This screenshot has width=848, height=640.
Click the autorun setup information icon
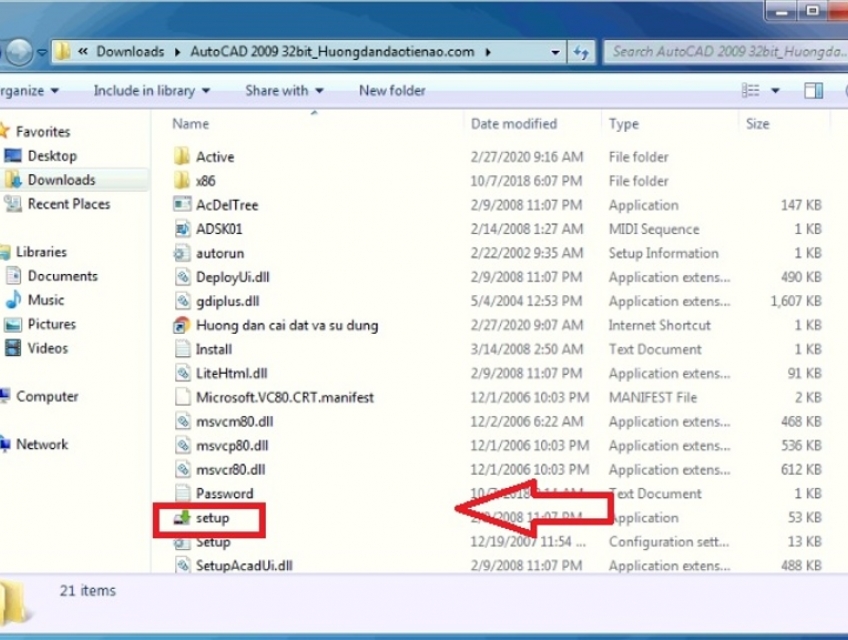[x=181, y=253]
